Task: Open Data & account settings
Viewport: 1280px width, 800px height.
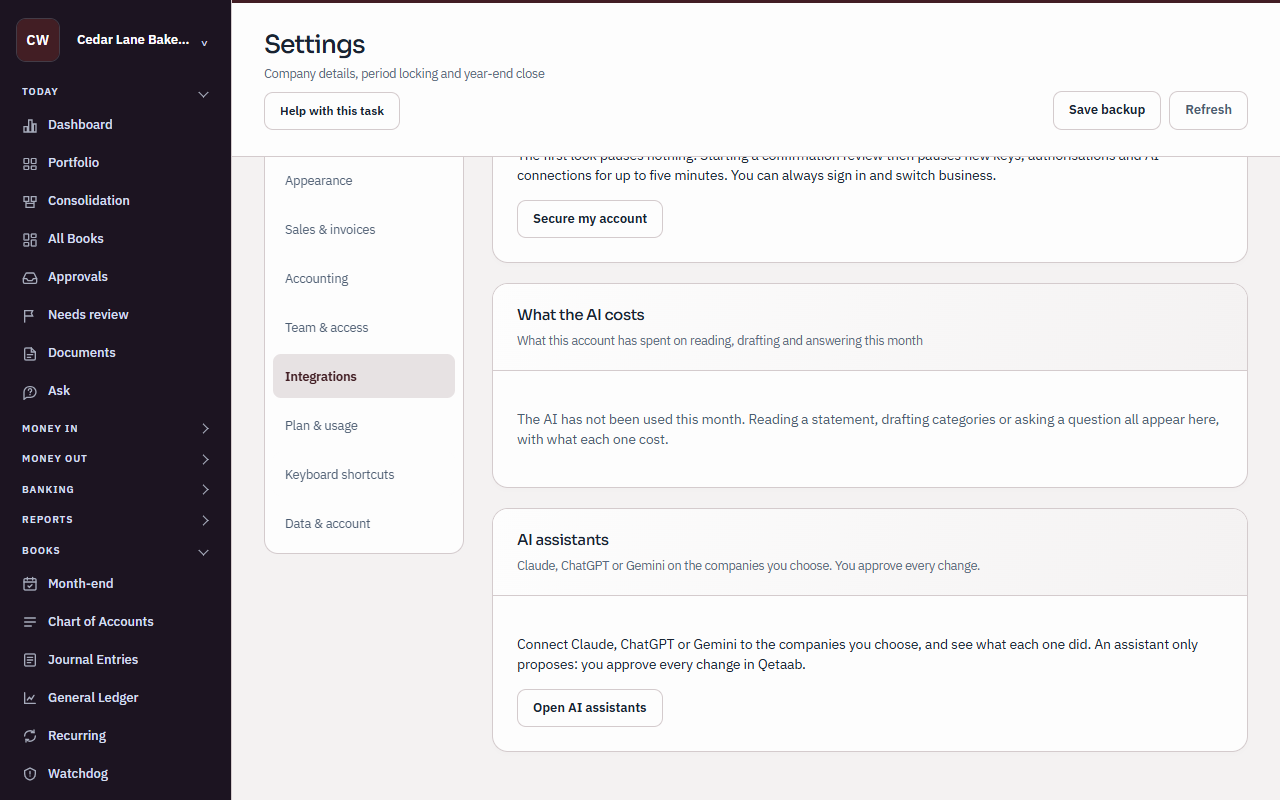Action: point(364,524)
